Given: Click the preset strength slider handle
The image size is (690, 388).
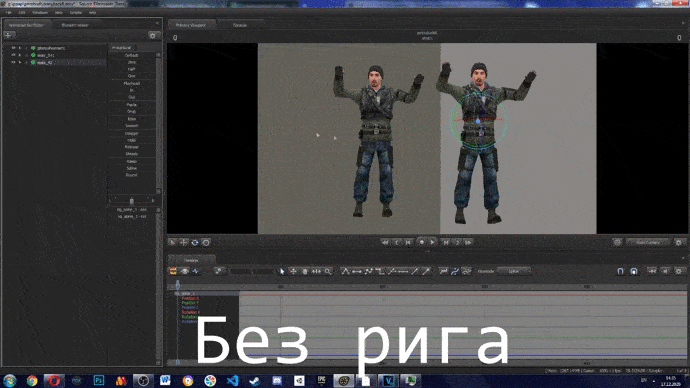Looking at the screenshot, I should [x=131, y=201].
